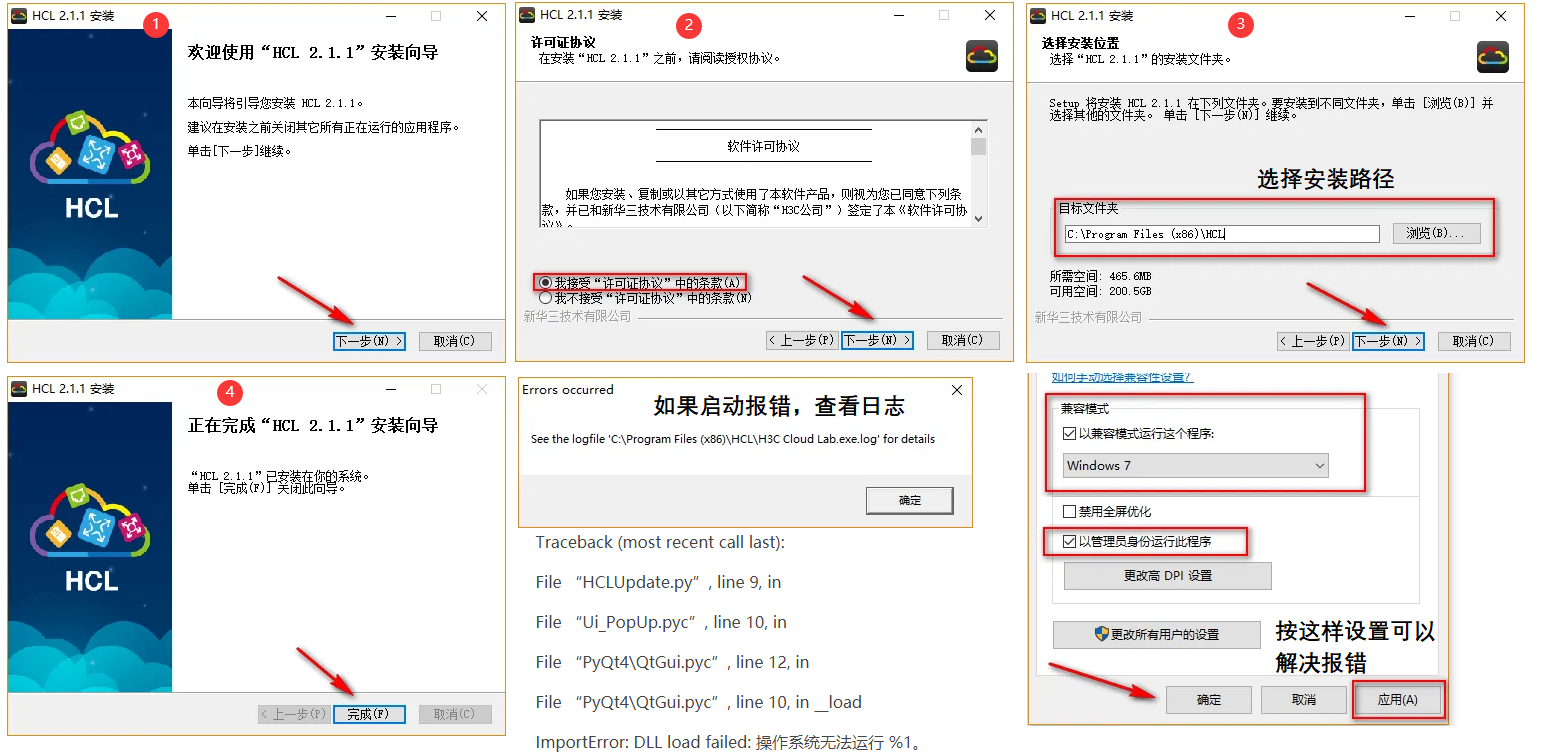Select 我不接受"许可证协议"中的条款 radio option
1563x755 pixels.
pos(545,298)
